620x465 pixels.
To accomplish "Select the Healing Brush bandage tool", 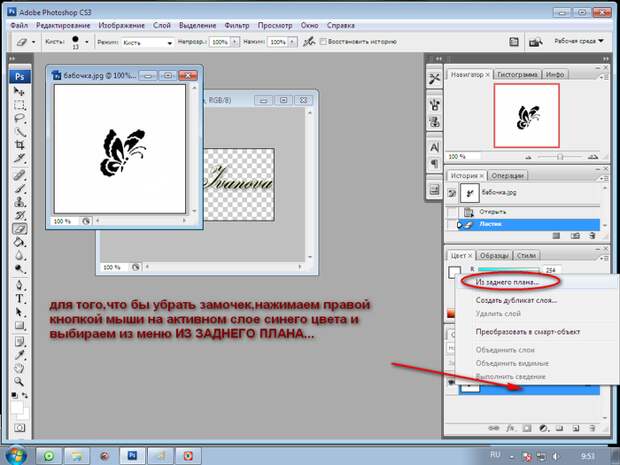I will [x=19, y=175].
